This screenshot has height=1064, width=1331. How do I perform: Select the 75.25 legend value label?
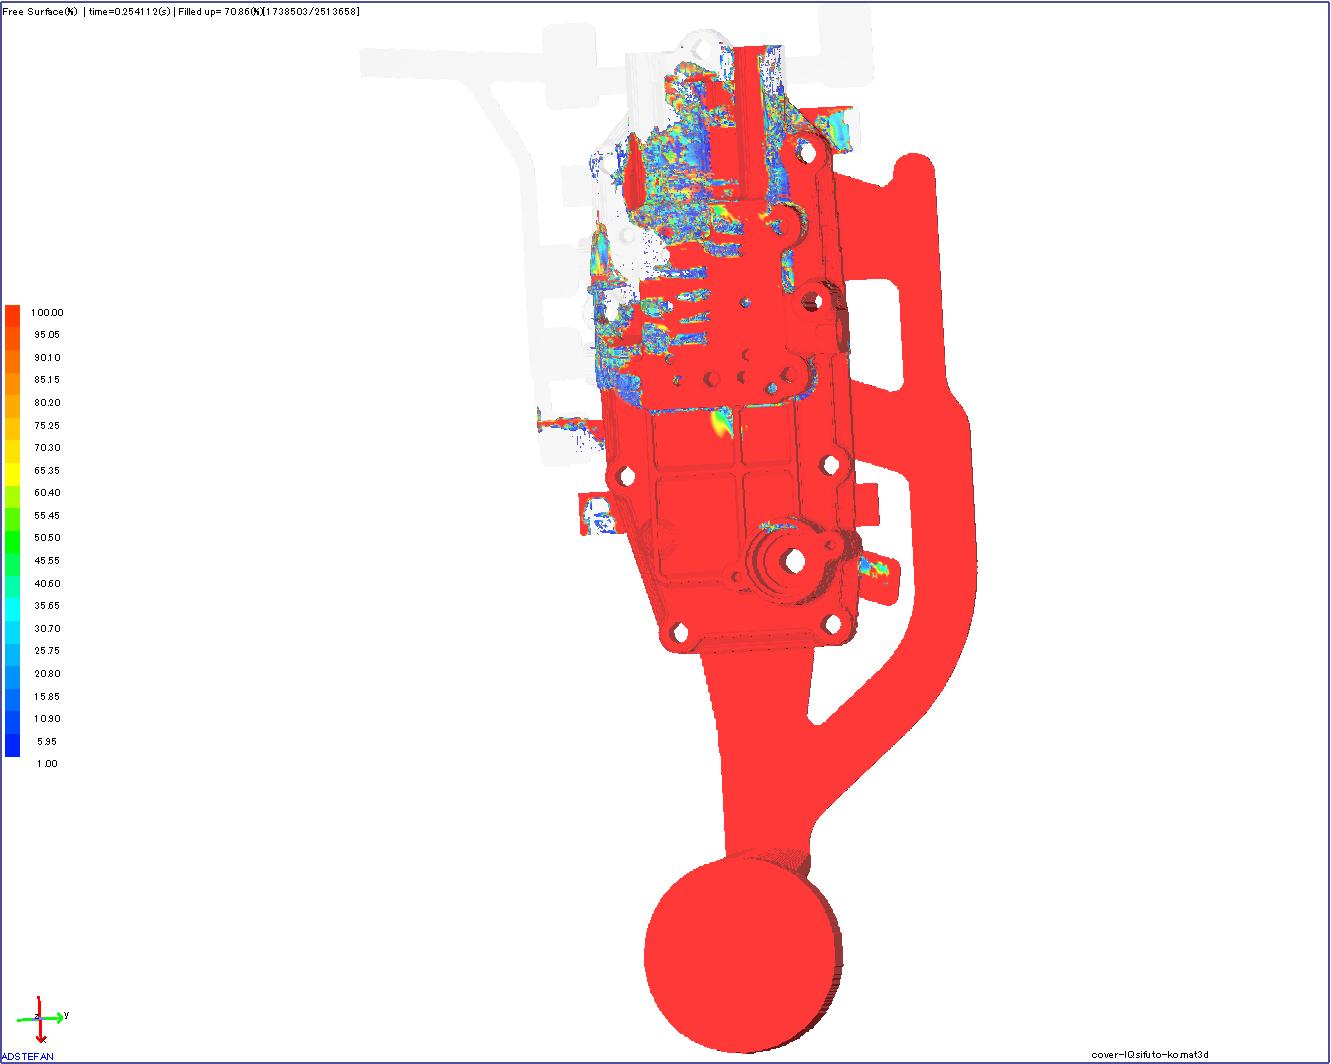click(46, 426)
